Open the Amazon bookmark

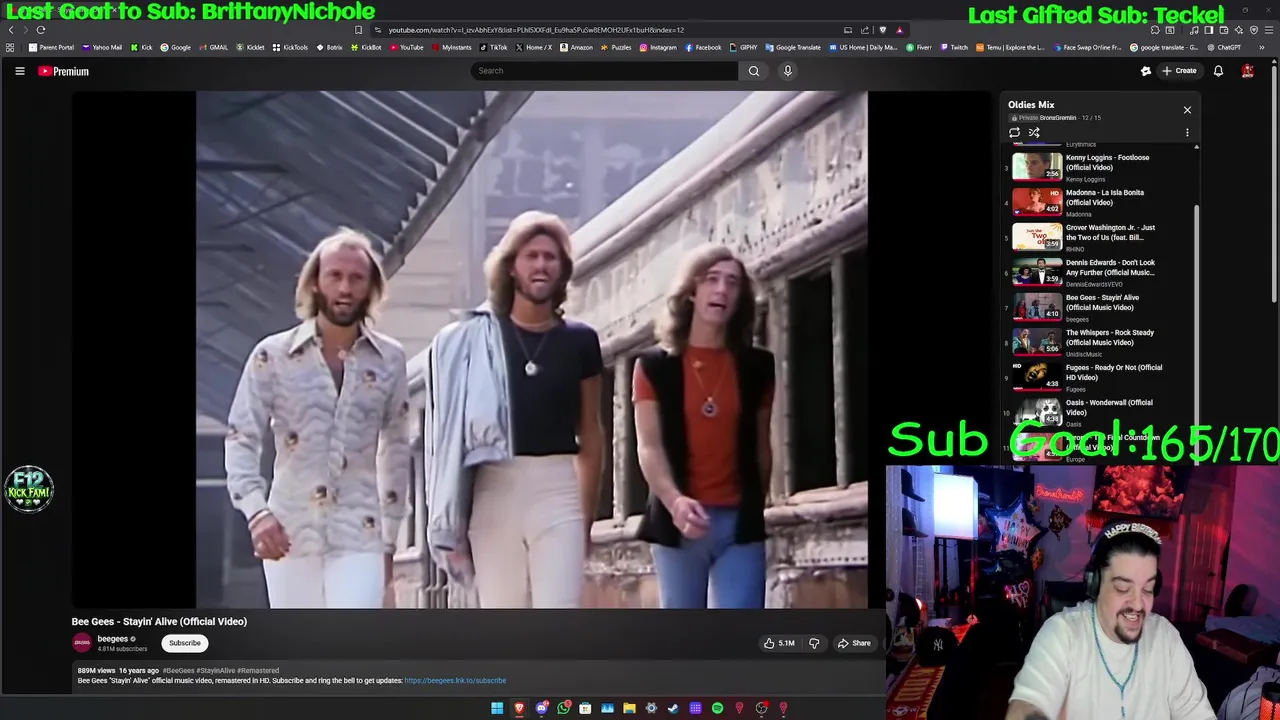pyautogui.click(x=576, y=47)
